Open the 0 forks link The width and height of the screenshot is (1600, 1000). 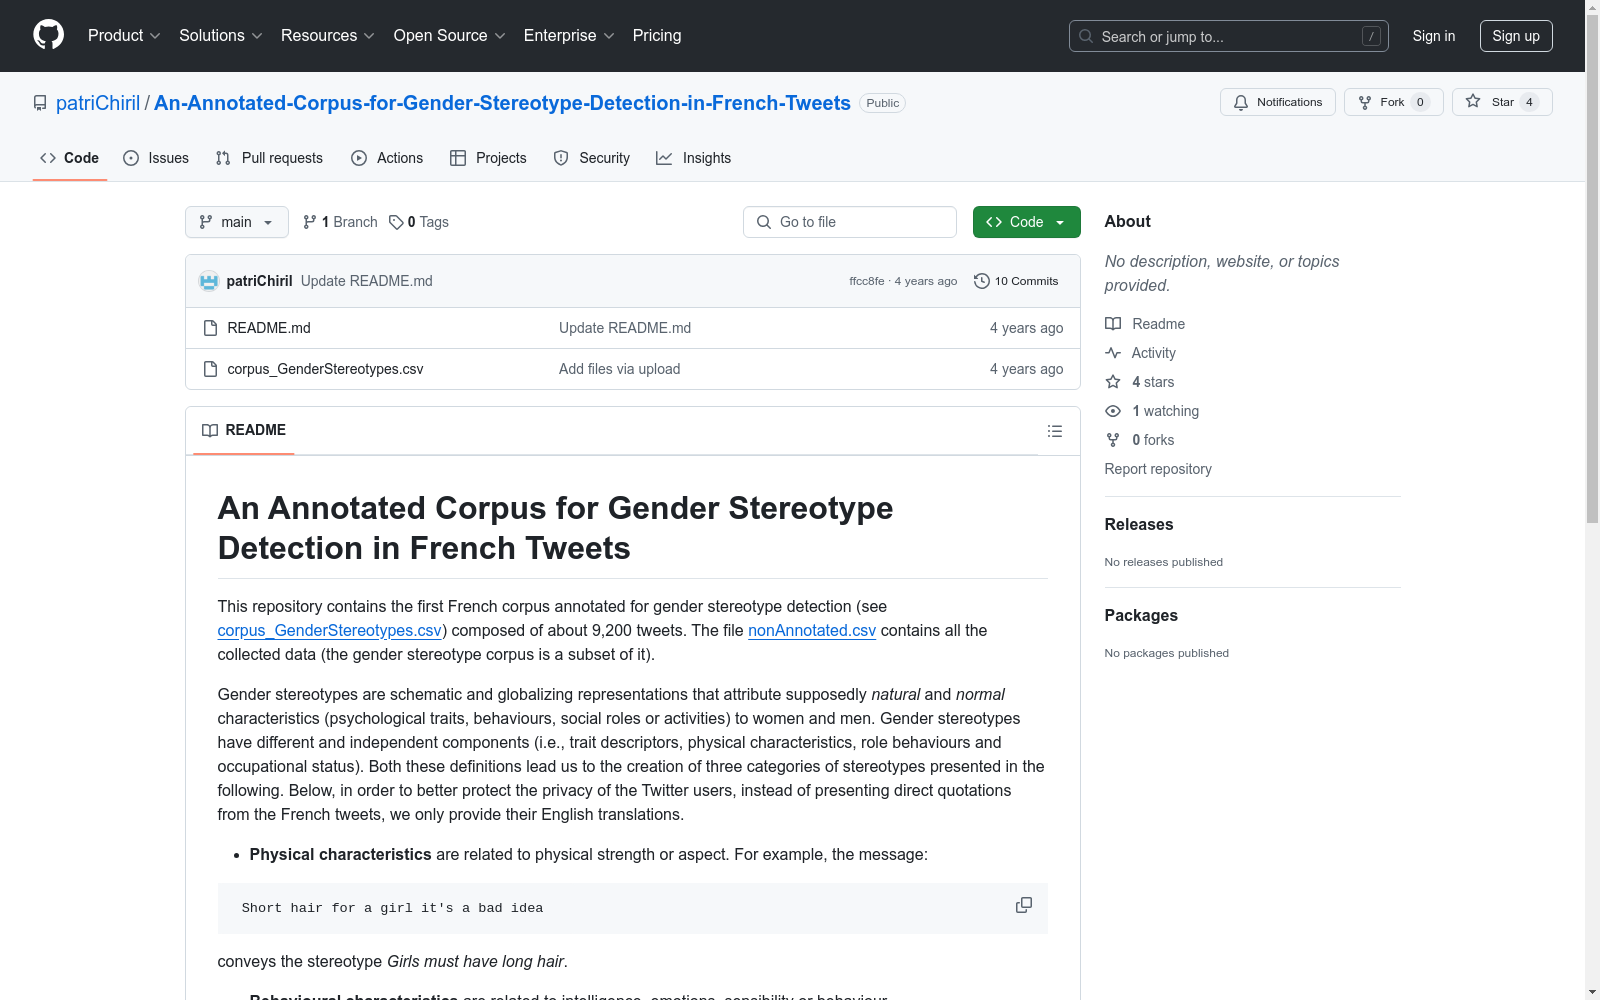coord(1140,440)
